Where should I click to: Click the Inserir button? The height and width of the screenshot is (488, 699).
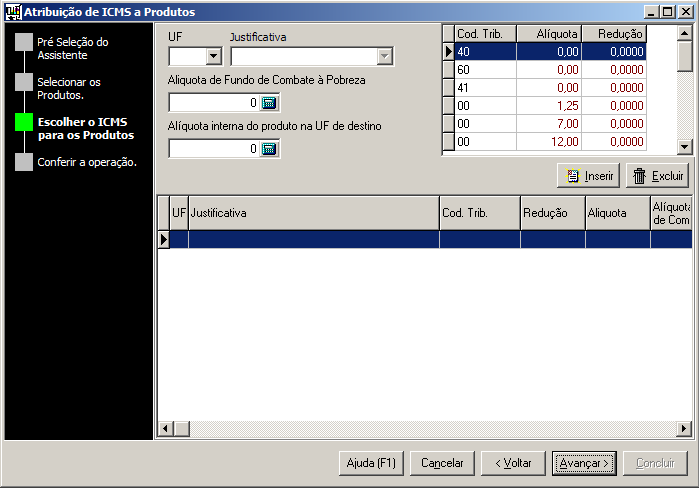[x=588, y=176]
